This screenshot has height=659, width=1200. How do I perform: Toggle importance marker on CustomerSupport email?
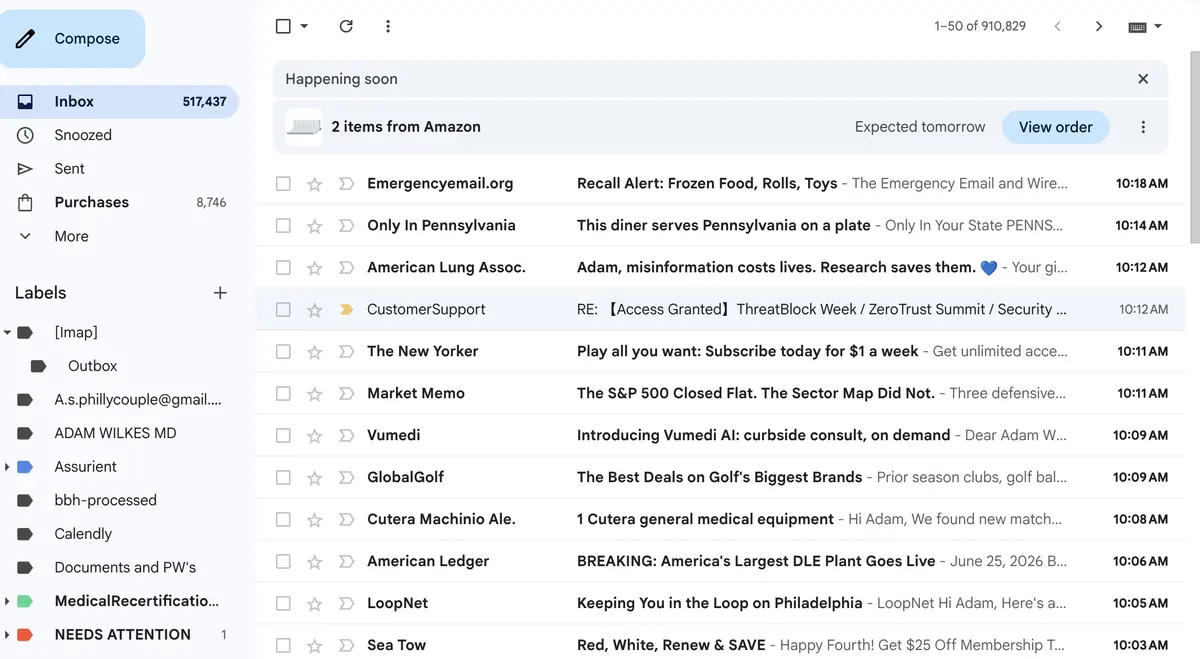click(x=346, y=310)
